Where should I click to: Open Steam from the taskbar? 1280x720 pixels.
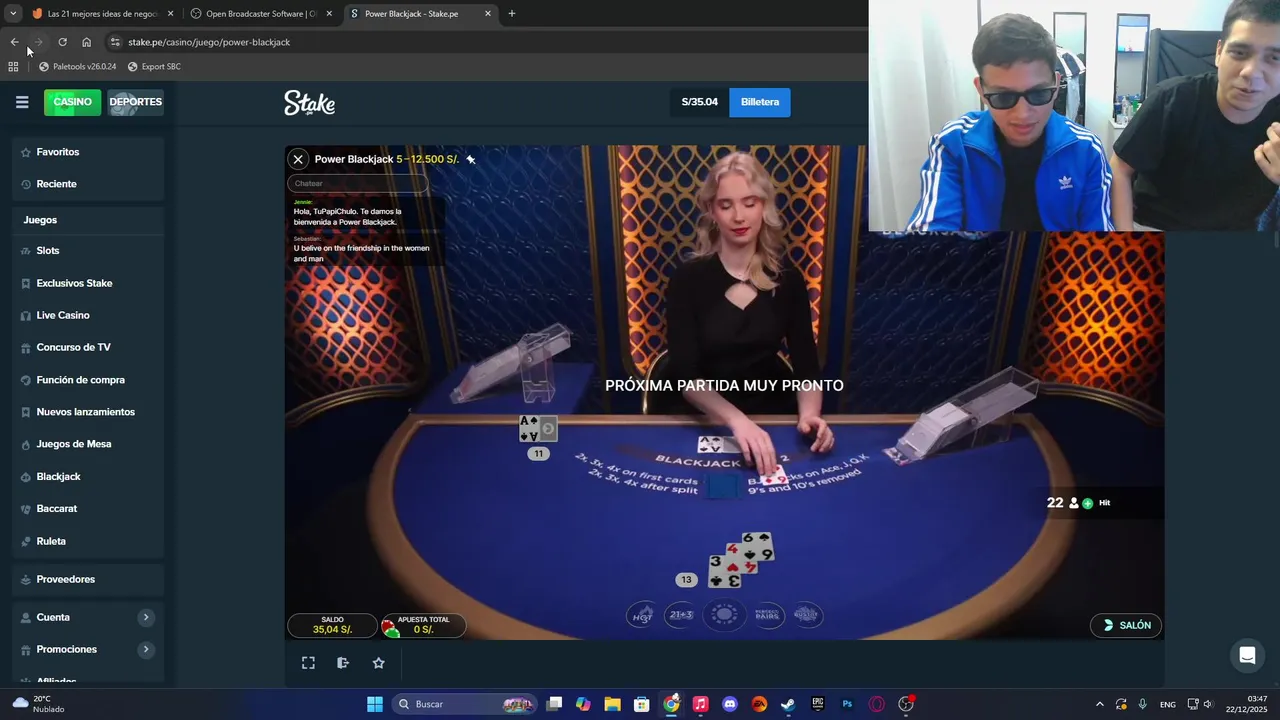(788, 704)
